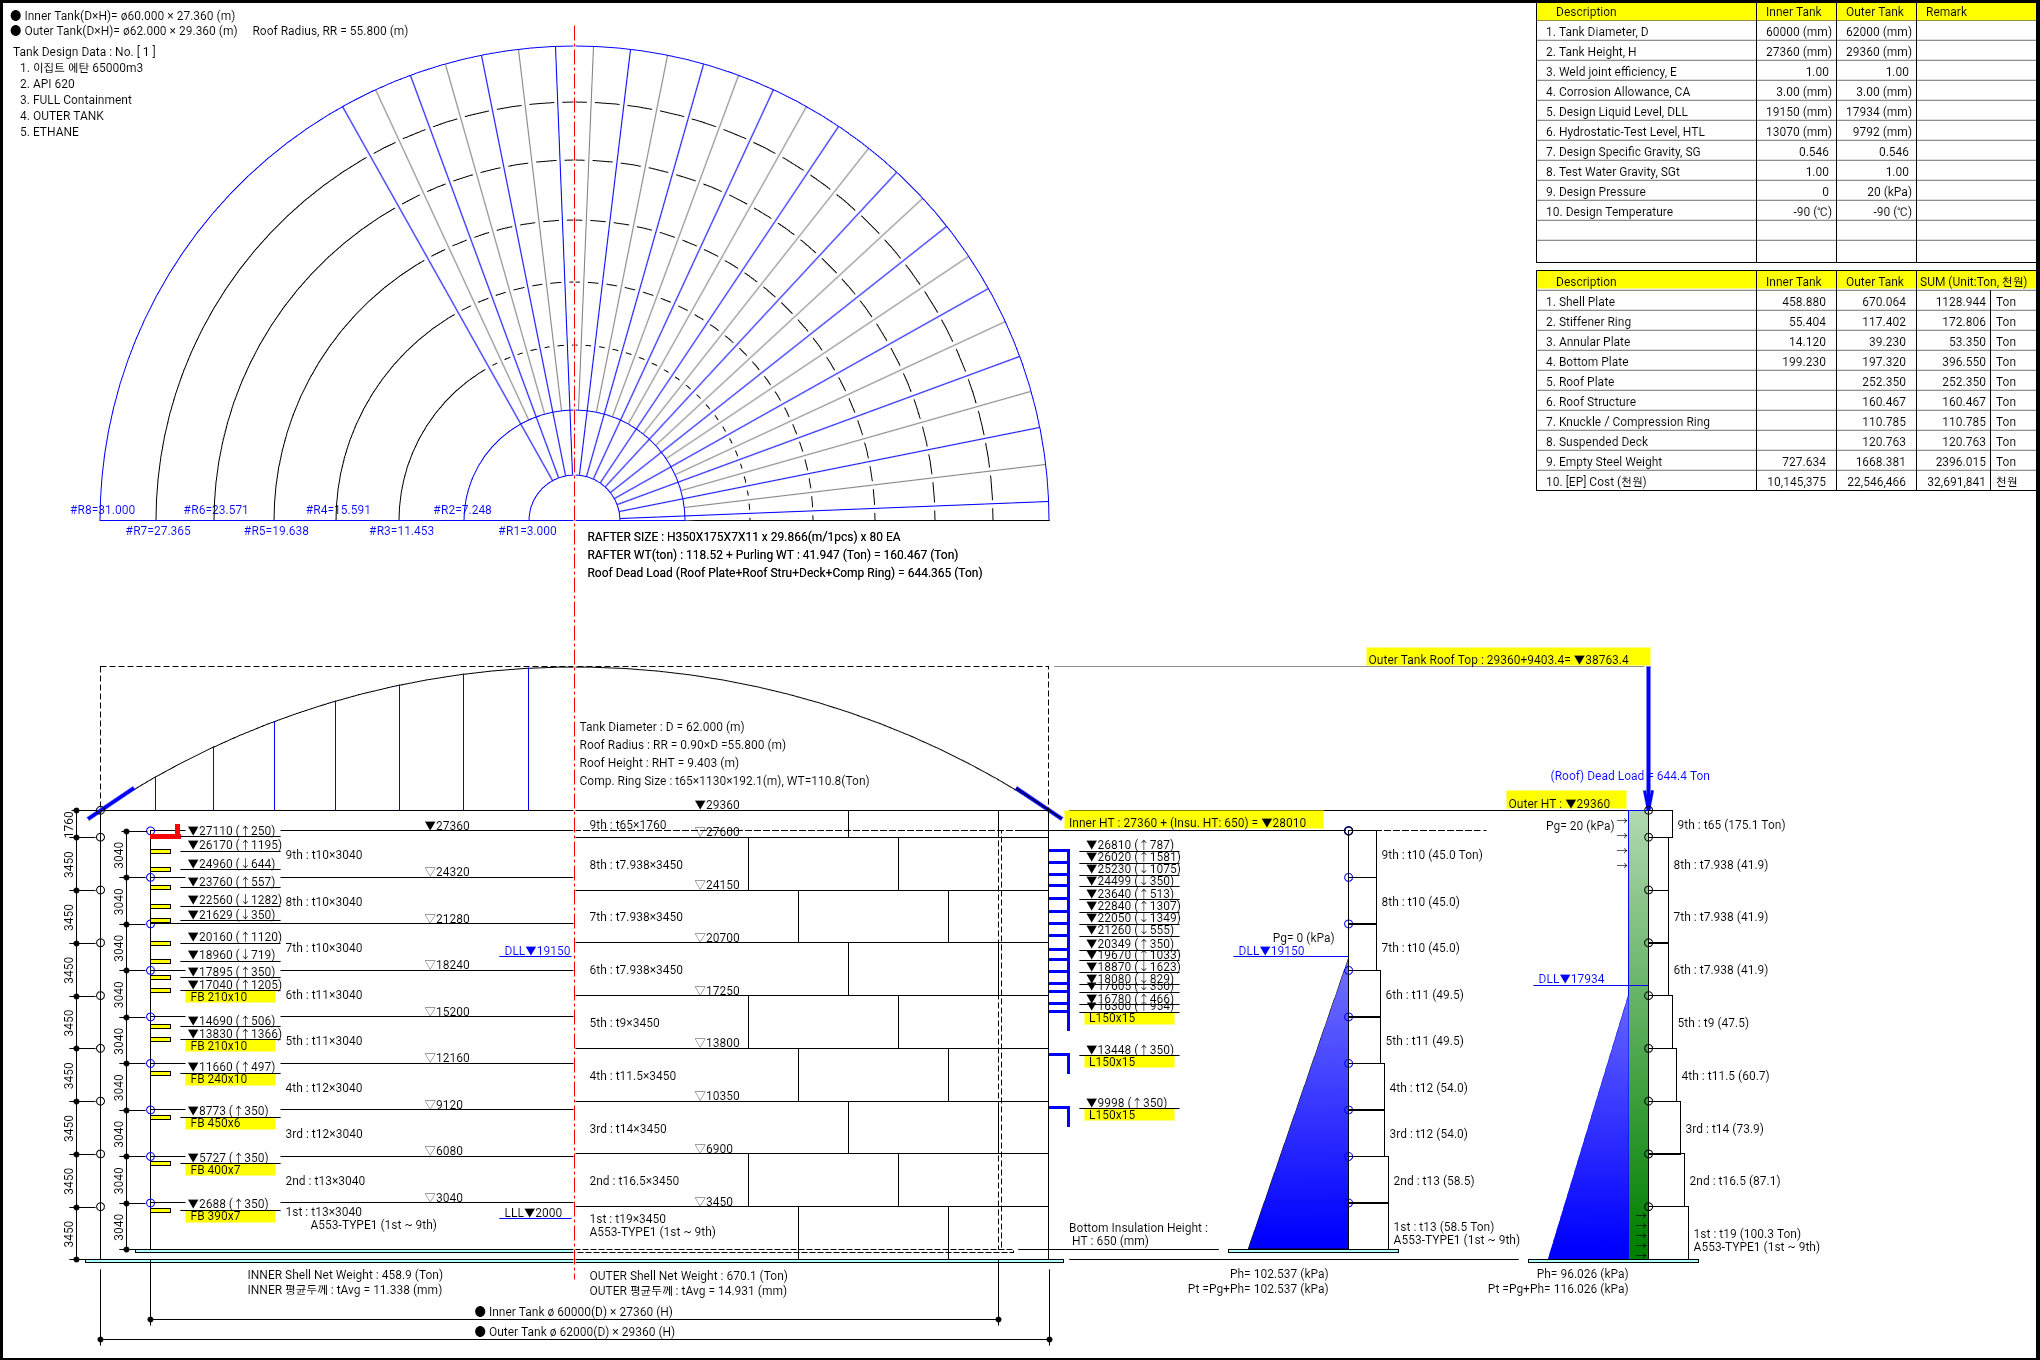The width and height of the screenshot is (2040, 1360).
Task: Click '7. Knuckle / Compression Ring' row label
Action: click(1628, 422)
